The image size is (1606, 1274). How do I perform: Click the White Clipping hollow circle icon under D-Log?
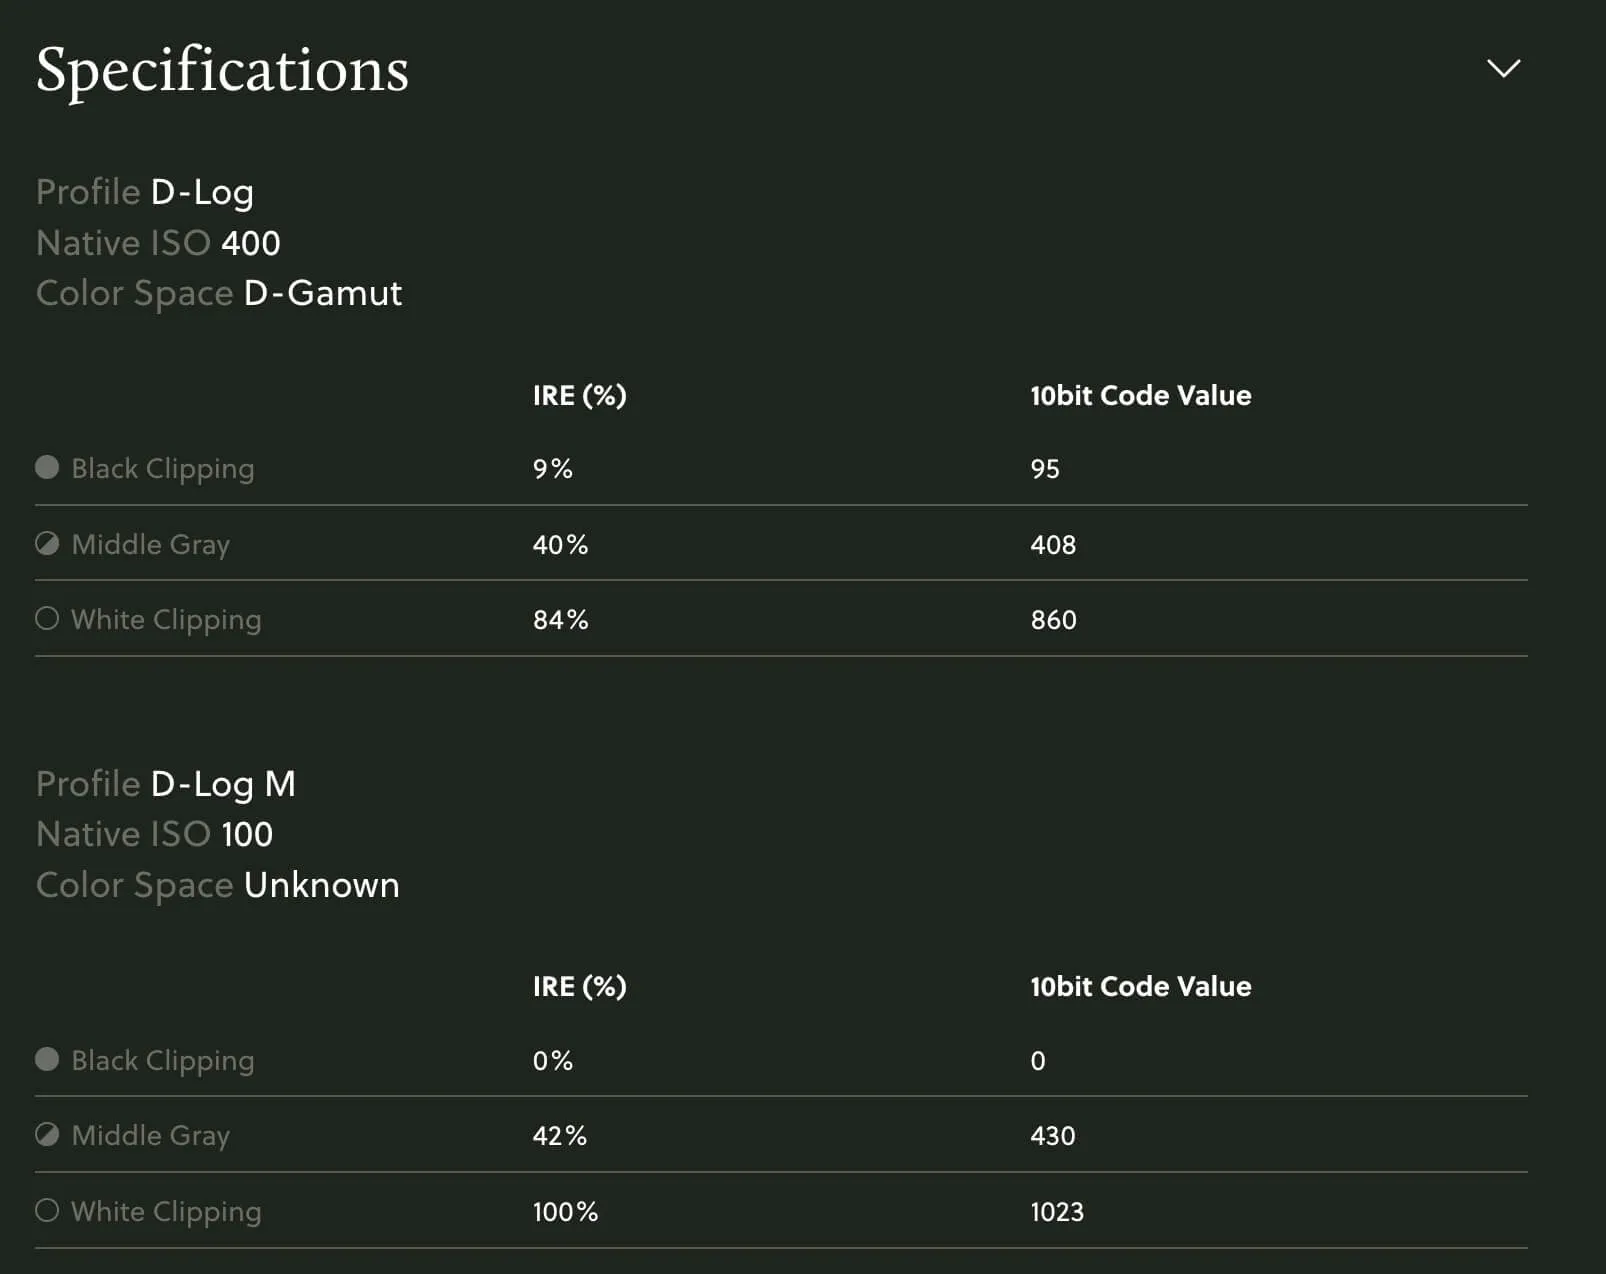(47, 618)
